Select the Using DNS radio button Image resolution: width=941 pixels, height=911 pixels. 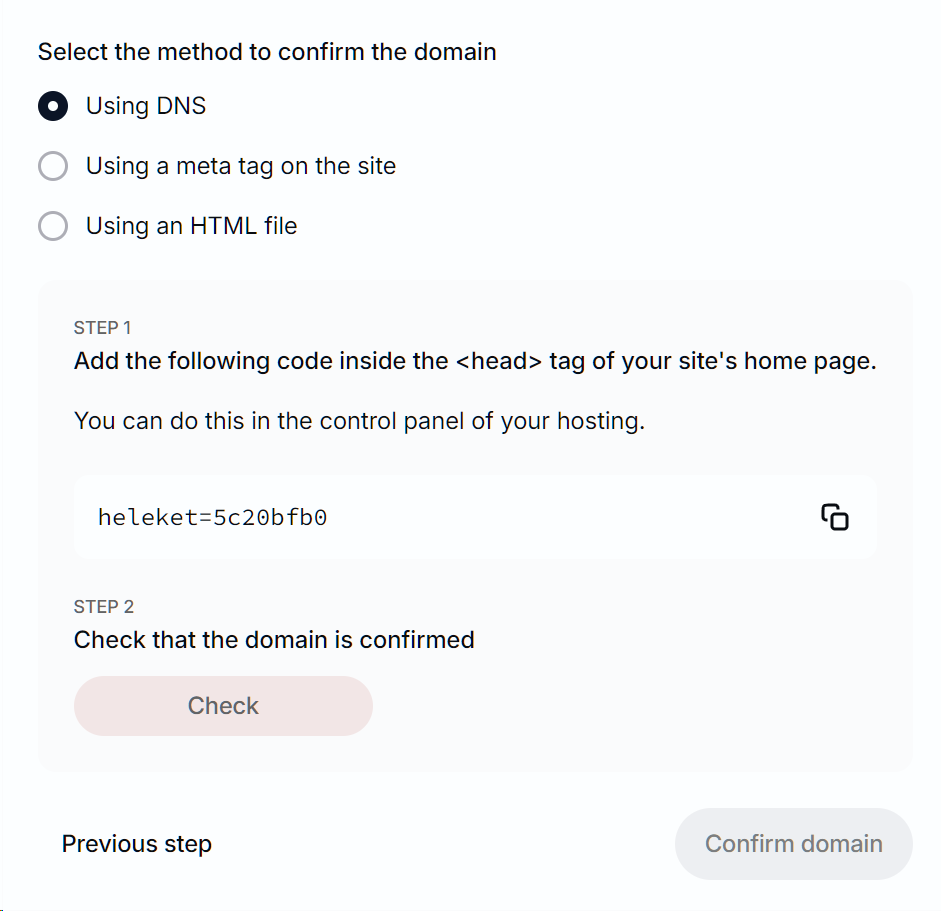pyautogui.click(x=53, y=106)
